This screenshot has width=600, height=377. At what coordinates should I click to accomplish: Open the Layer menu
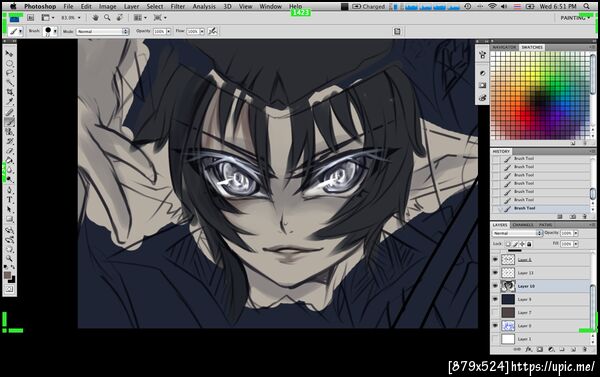click(x=131, y=6)
